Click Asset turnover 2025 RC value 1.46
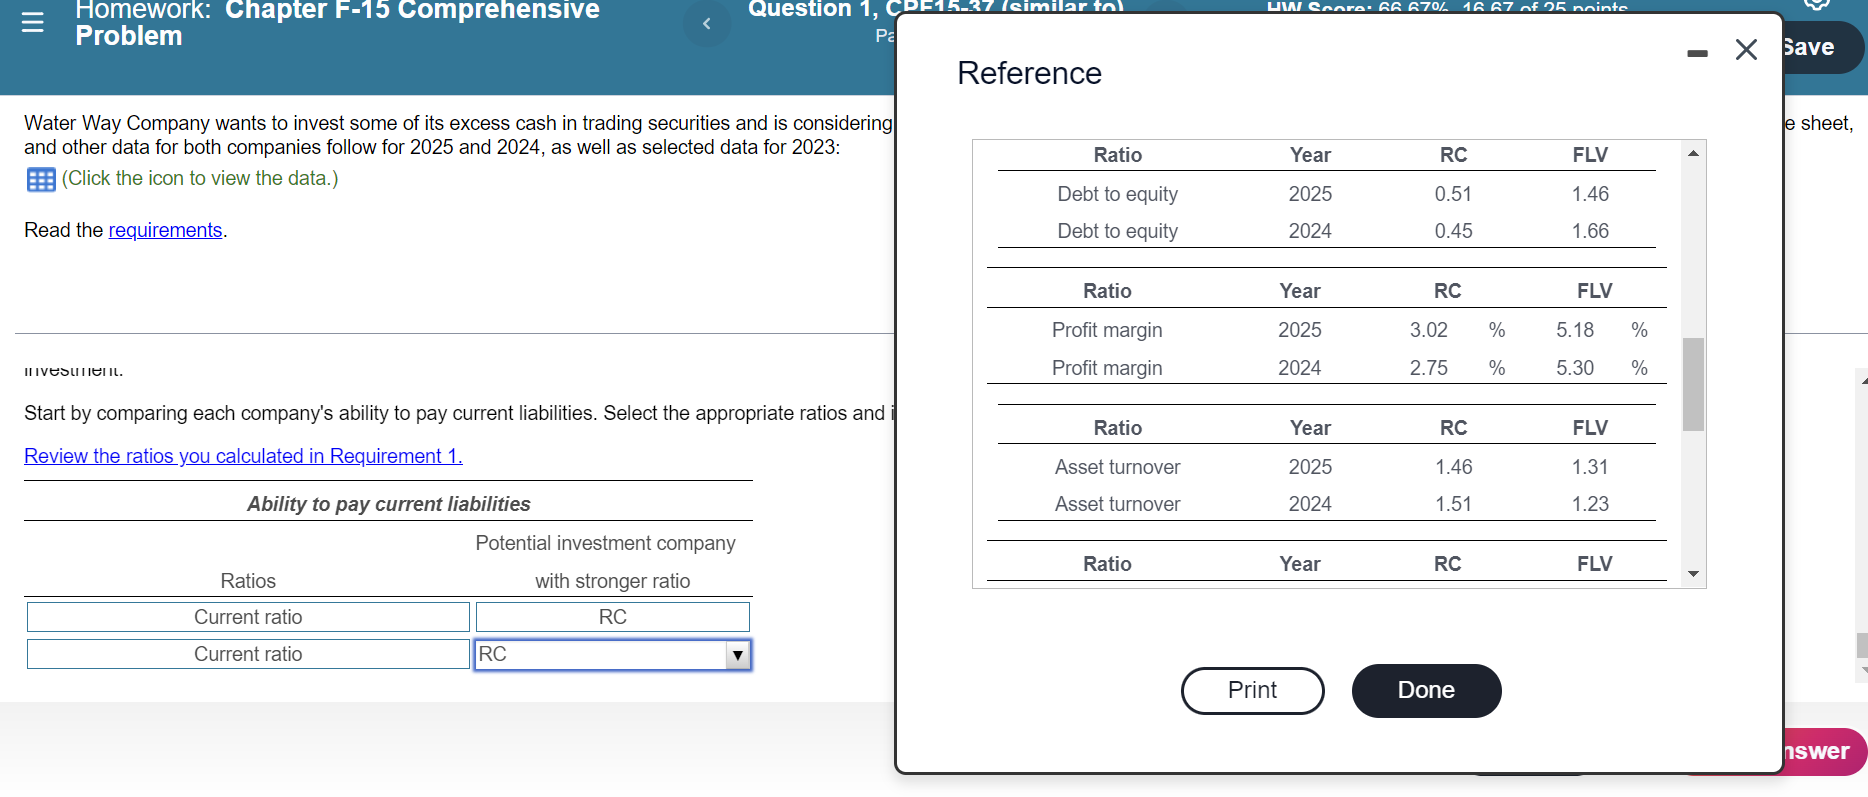 pos(1453,467)
